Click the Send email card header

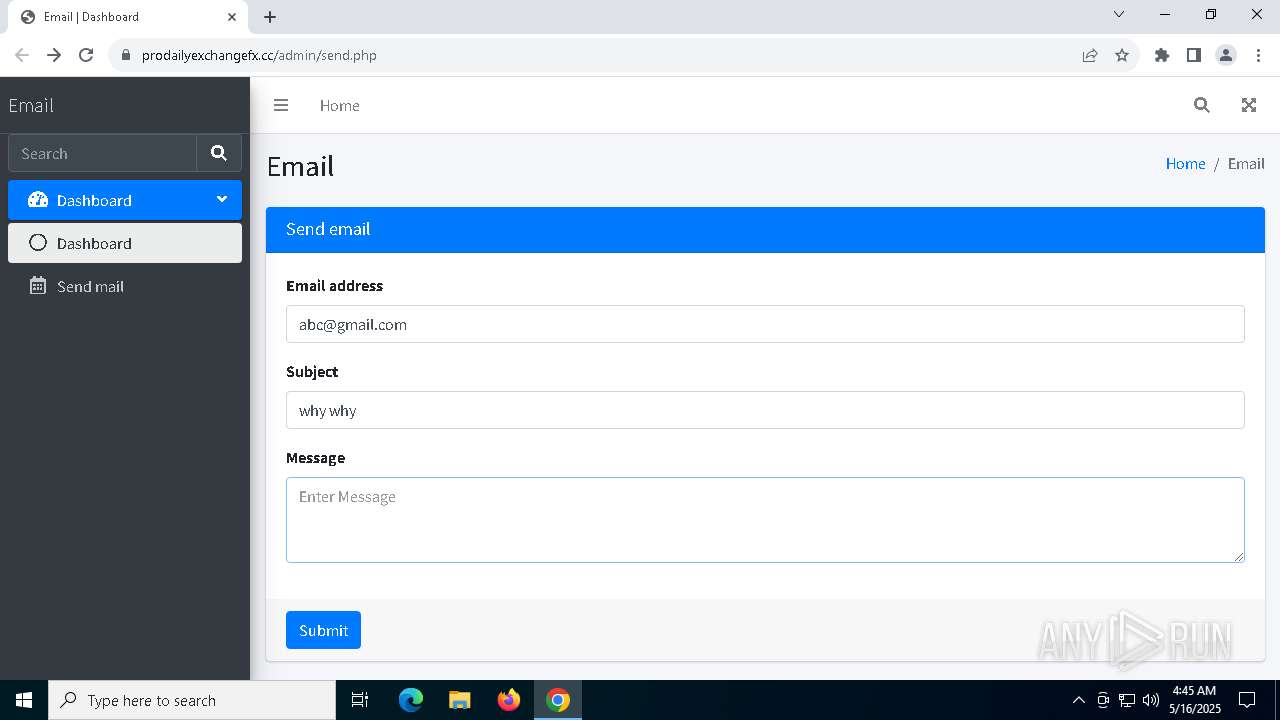coord(765,229)
